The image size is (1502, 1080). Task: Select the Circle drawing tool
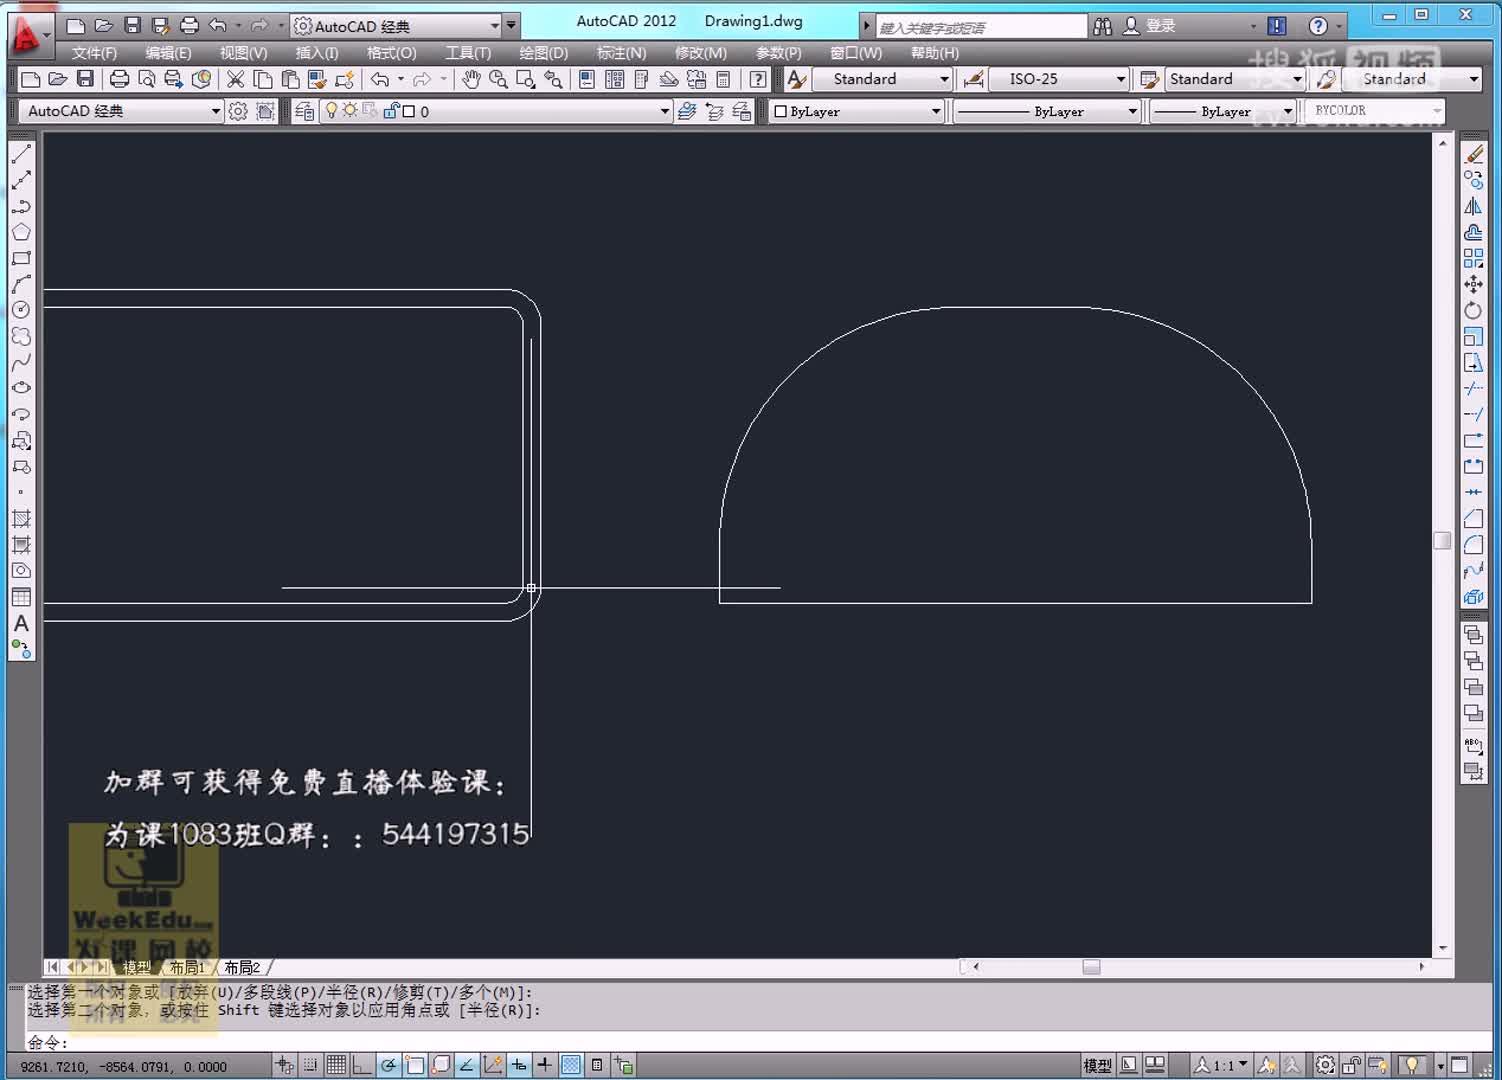(21, 310)
